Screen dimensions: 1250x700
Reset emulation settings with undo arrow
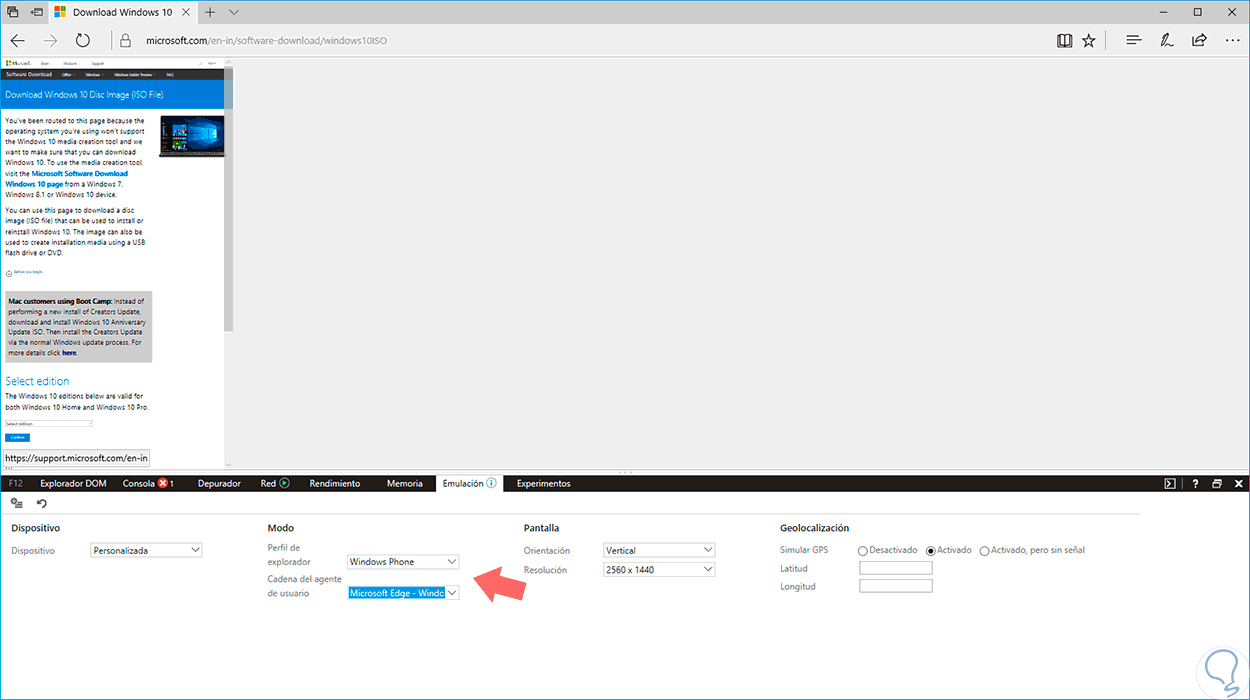pyautogui.click(x=42, y=503)
